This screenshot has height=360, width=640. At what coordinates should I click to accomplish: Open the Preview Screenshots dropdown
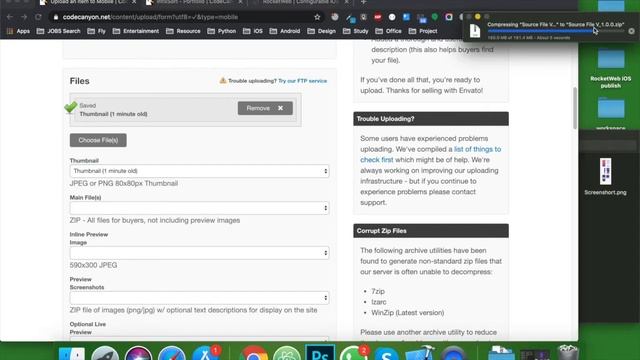point(199,298)
